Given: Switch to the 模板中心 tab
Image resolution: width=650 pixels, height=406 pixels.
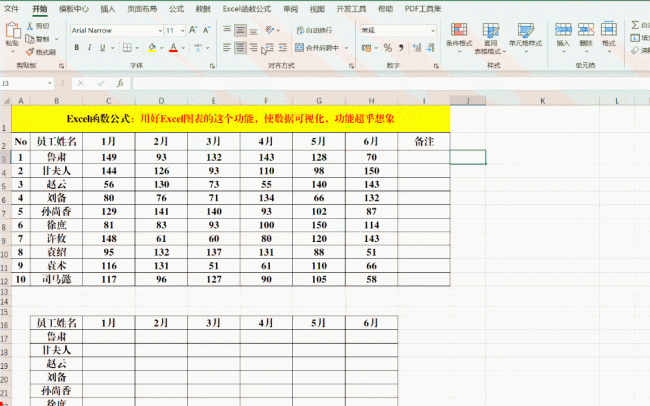Looking at the screenshot, I should pos(74,9).
